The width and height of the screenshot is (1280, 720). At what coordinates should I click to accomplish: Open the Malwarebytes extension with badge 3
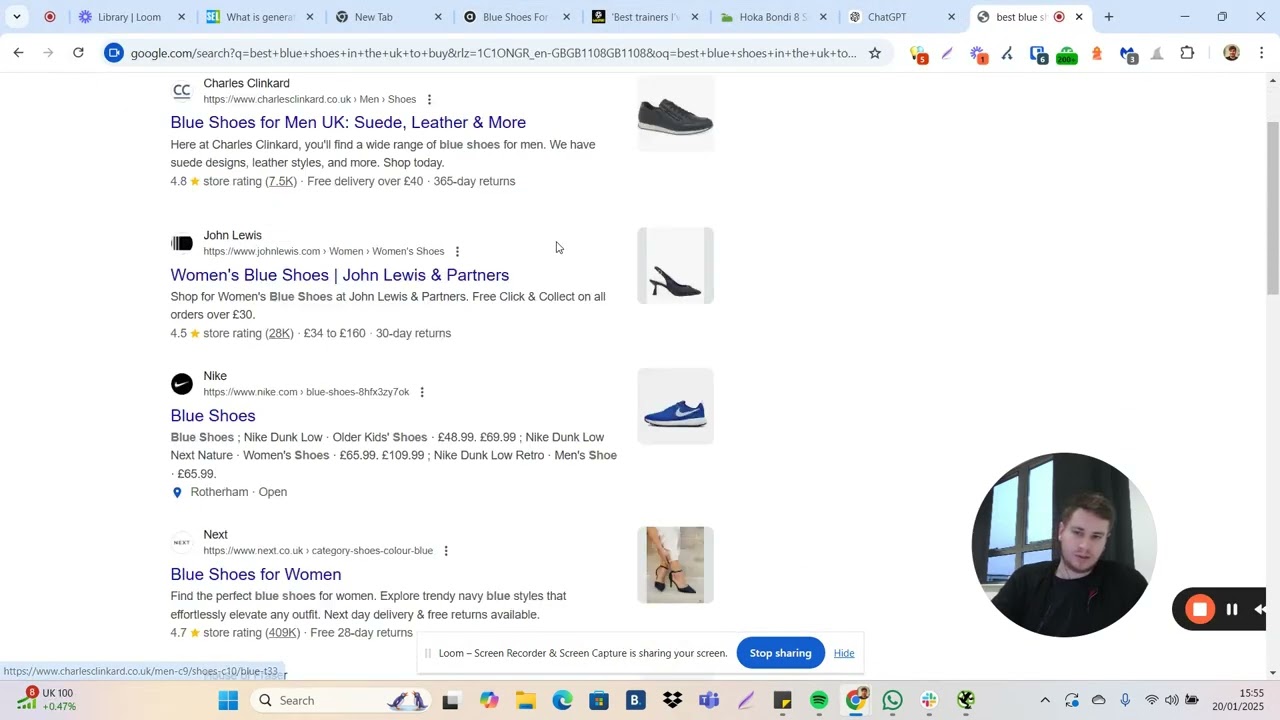(1128, 54)
